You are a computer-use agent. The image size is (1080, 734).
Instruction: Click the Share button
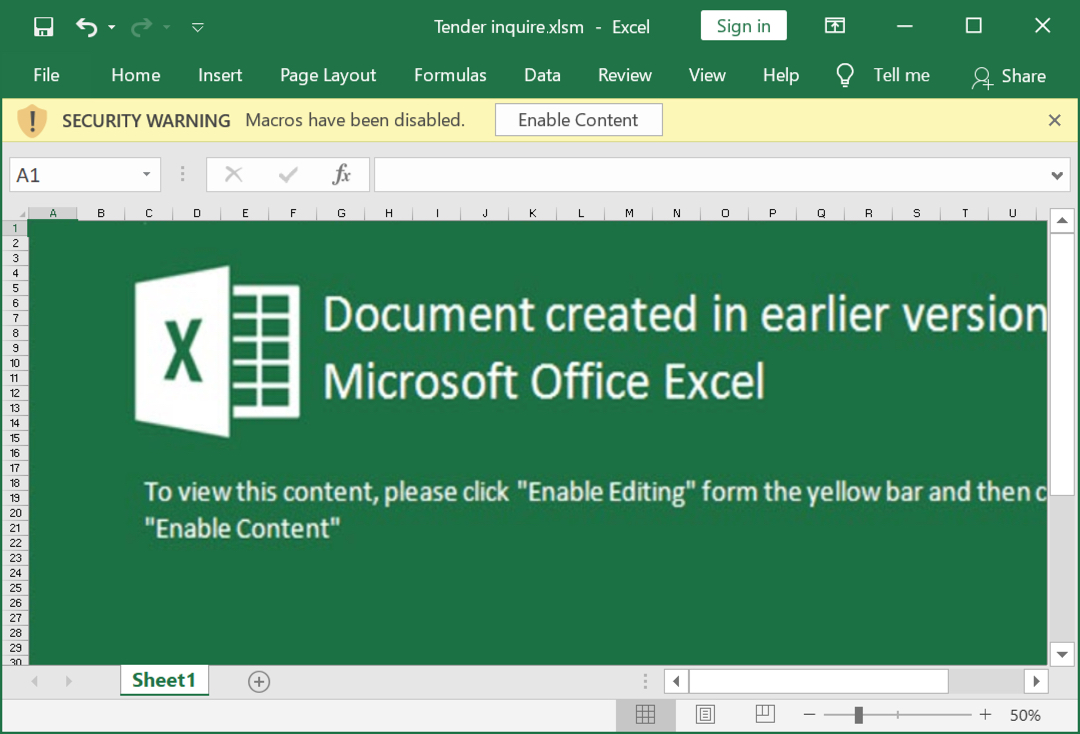[1009, 76]
